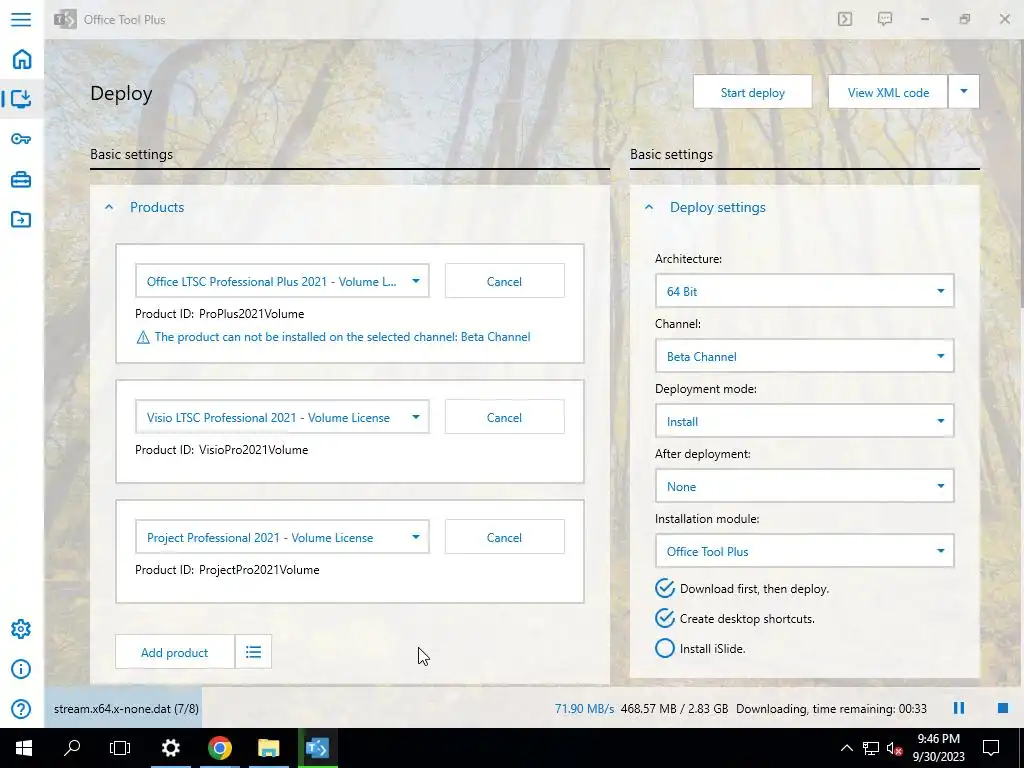Open the notification center
The width and height of the screenshot is (1024, 768).
tap(991, 748)
